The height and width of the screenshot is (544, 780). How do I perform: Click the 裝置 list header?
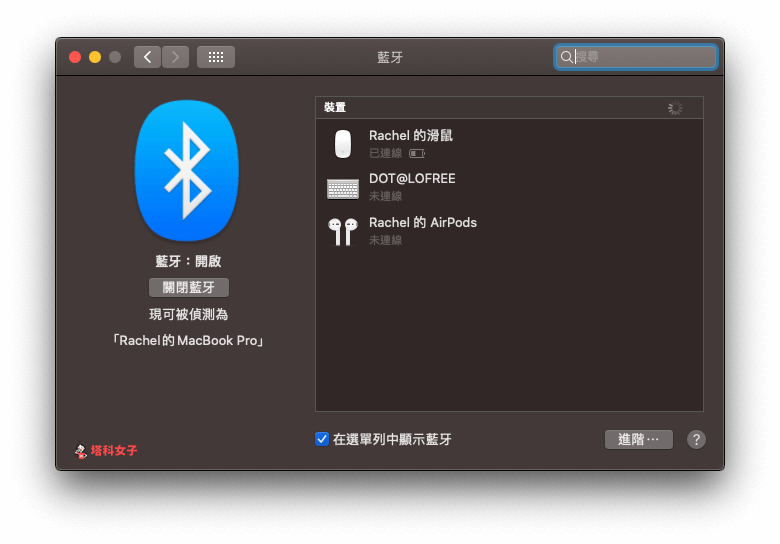(x=509, y=107)
